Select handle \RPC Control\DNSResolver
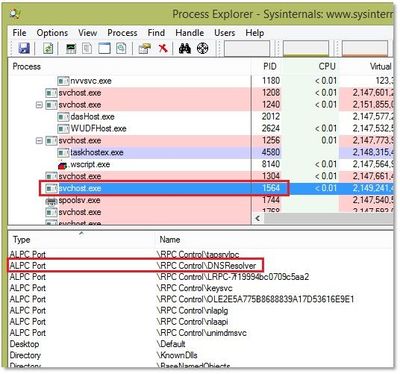 [x=206, y=266]
